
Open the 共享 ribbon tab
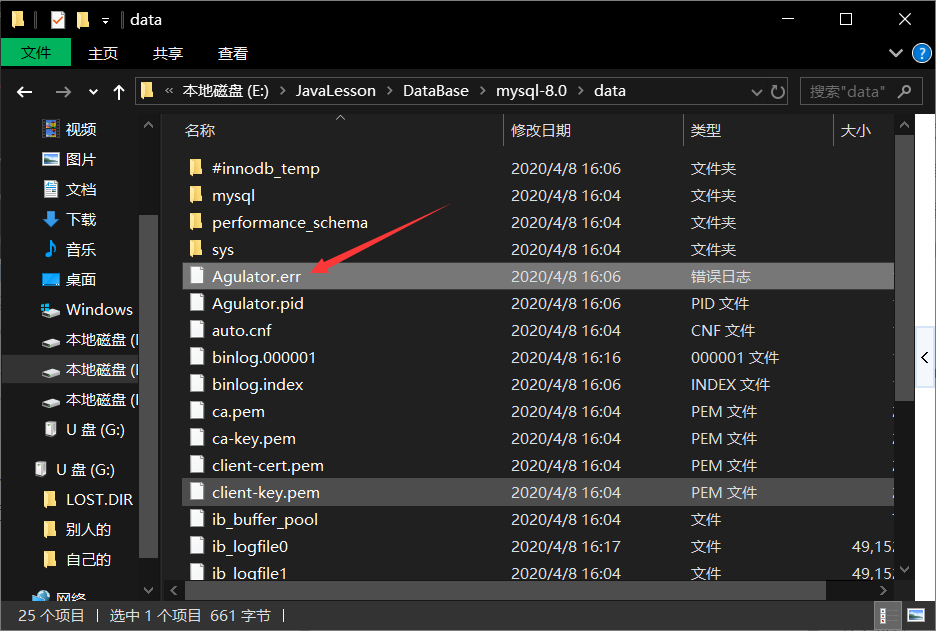pos(168,53)
